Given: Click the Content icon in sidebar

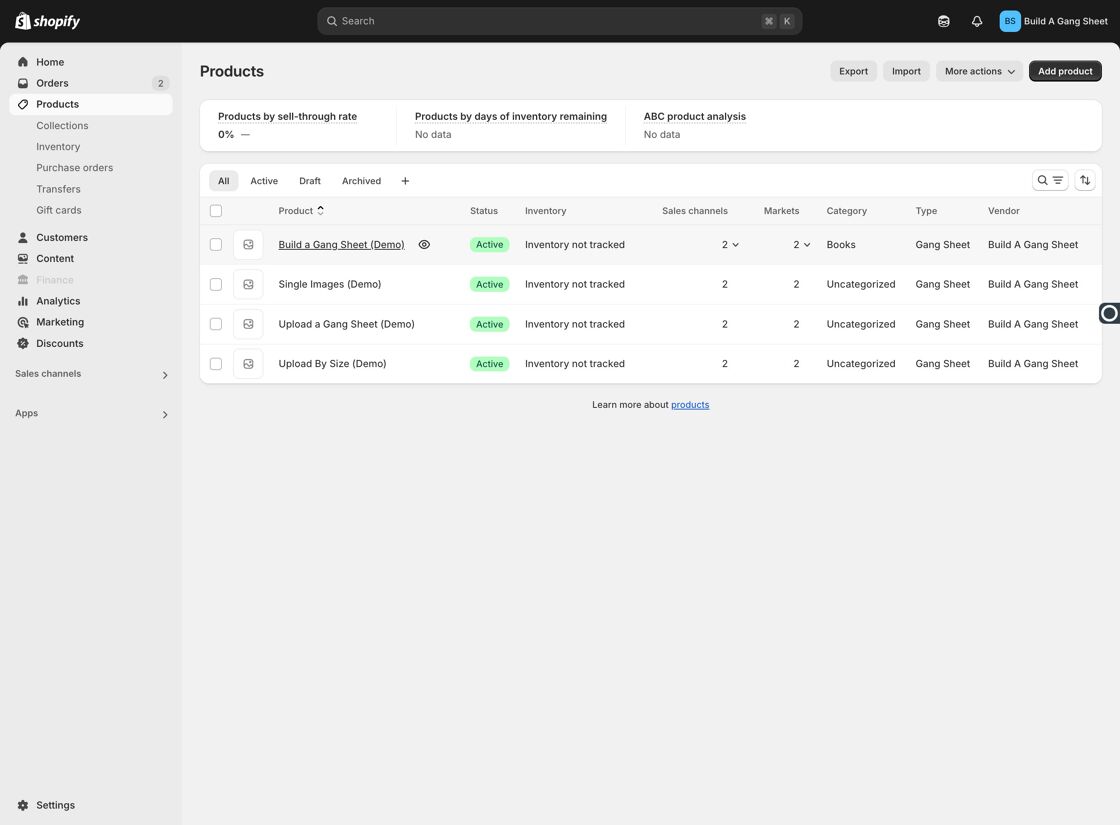Looking at the screenshot, I should (23, 259).
